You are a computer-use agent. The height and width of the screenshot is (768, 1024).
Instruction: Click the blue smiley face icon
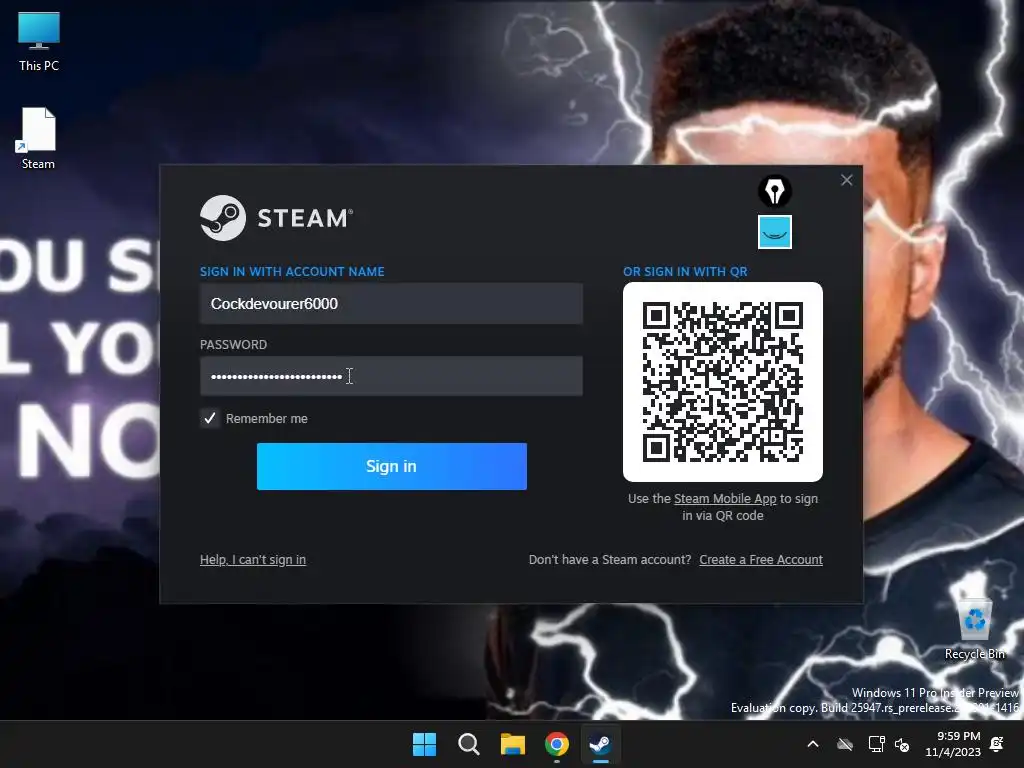click(x=775, y=232)
